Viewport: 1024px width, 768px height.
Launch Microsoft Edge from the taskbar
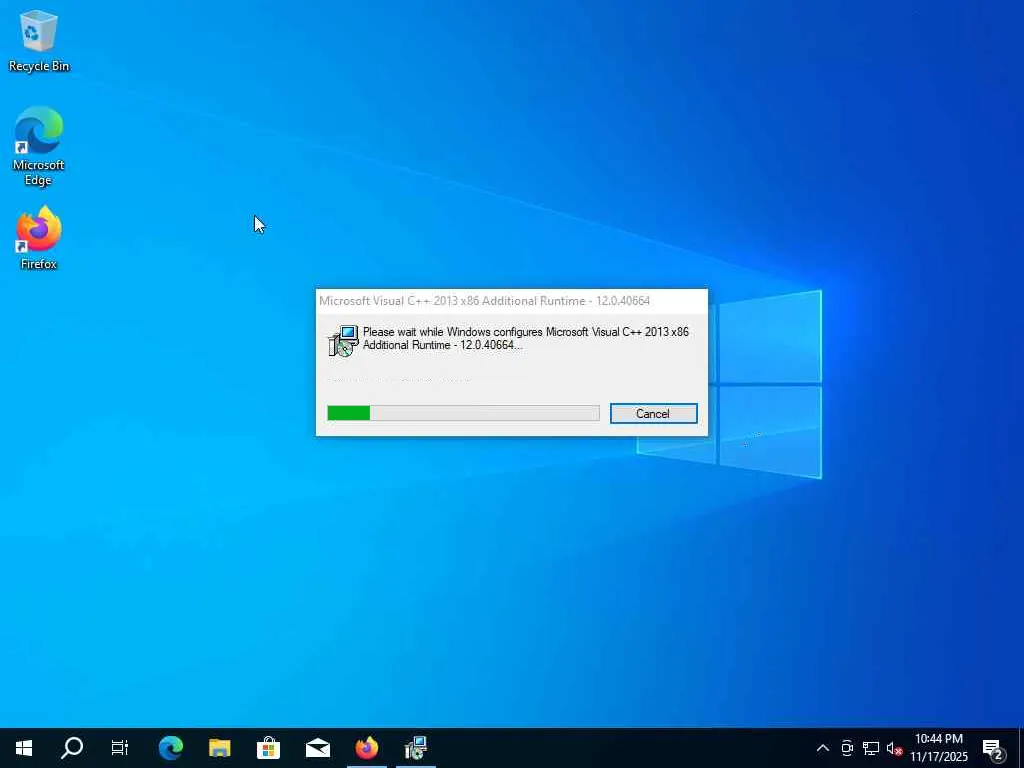click(x=171, y=748)
